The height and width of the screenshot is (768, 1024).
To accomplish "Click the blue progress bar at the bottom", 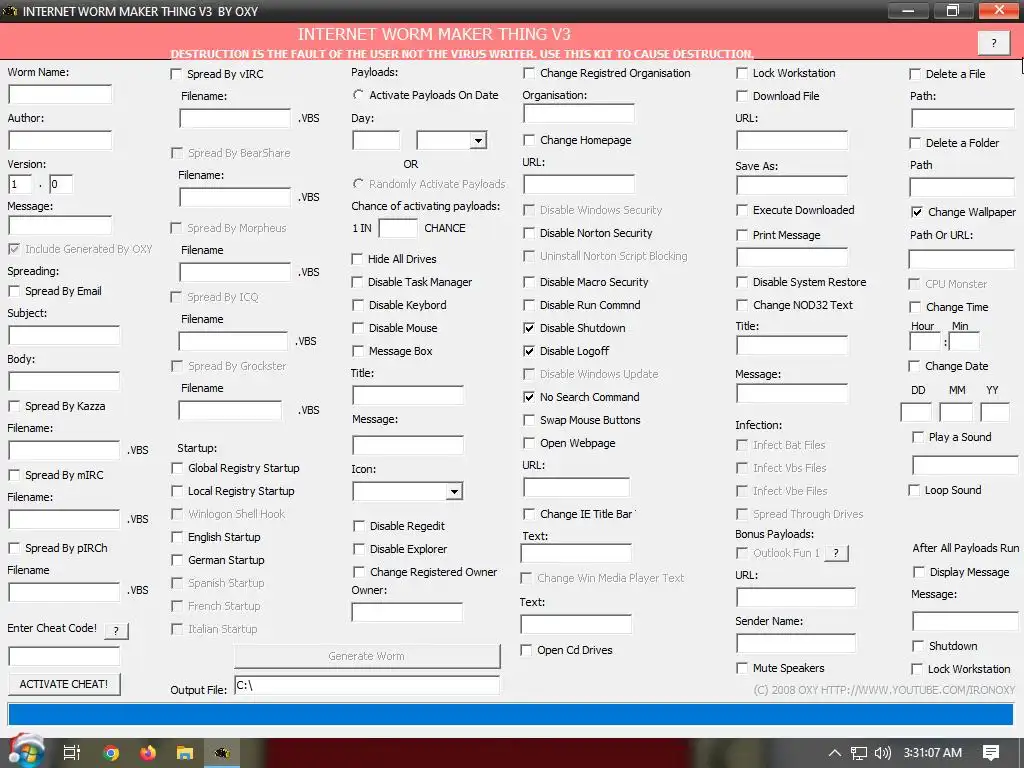I will pyautogui.click(x=511, y=714).
